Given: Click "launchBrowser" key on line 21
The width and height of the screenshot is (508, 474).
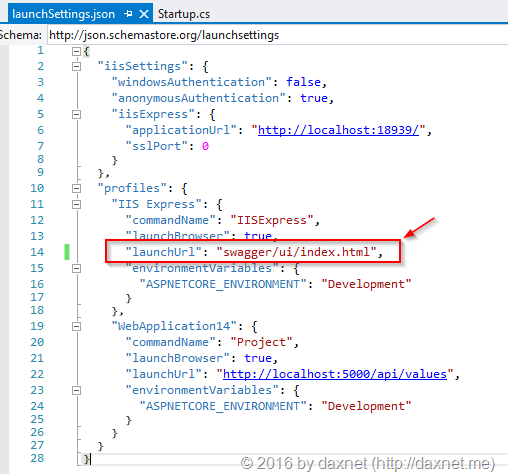Looking at the screenshot, I should pos(178,358).
